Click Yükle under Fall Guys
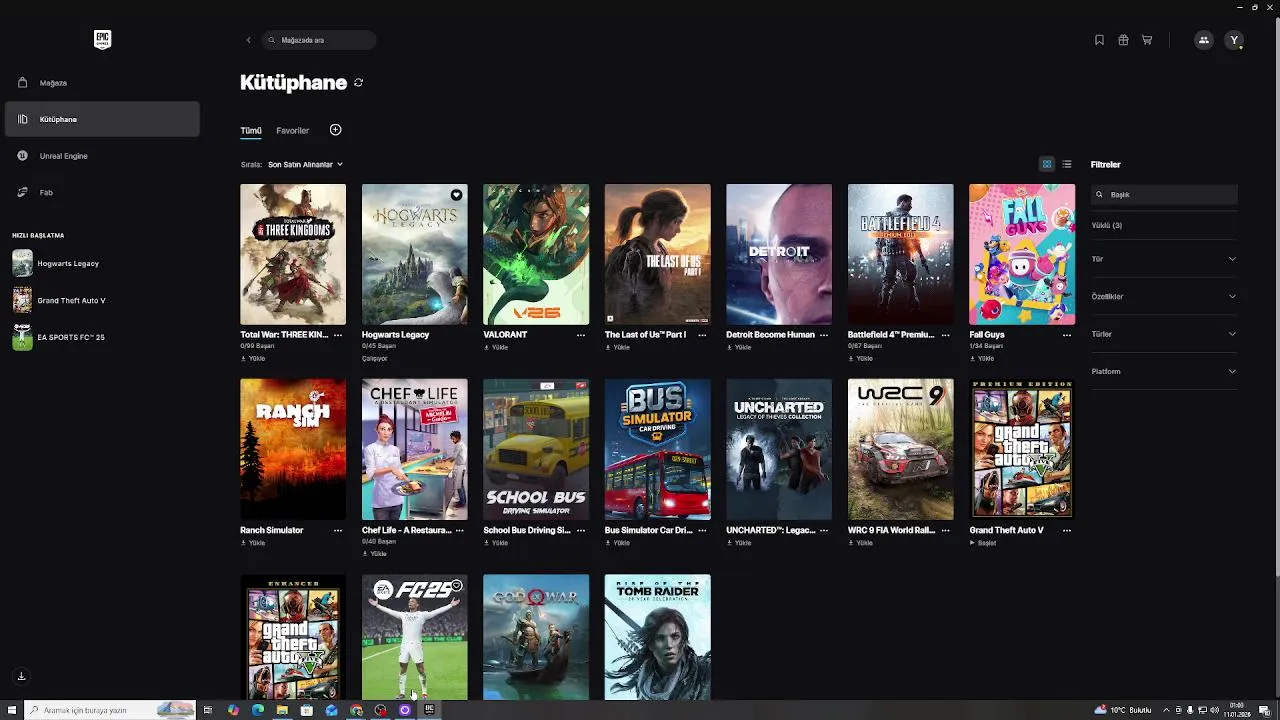 981,358
